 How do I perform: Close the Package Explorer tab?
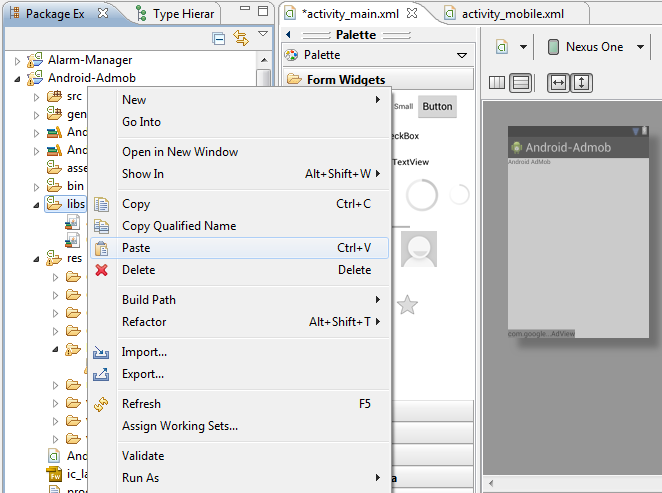(103, 14)
